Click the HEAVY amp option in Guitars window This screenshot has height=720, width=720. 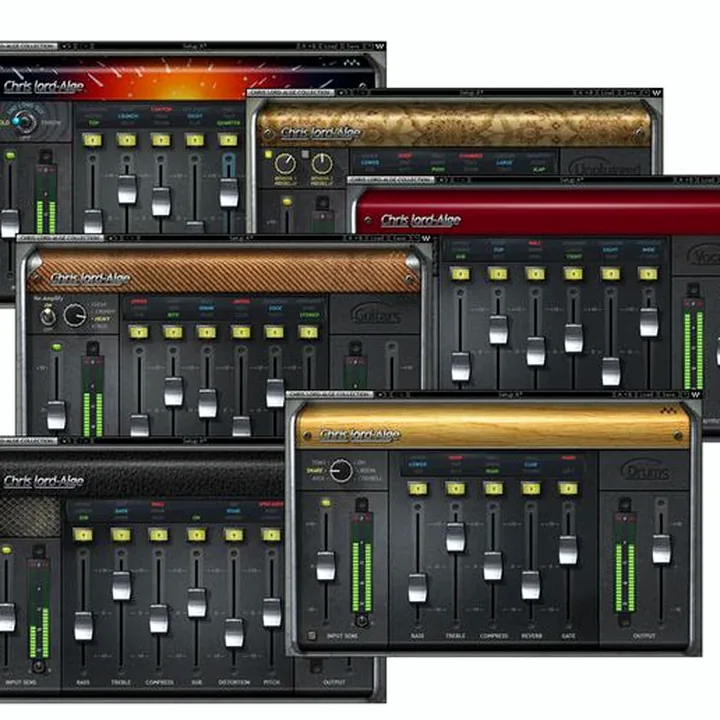102,319
